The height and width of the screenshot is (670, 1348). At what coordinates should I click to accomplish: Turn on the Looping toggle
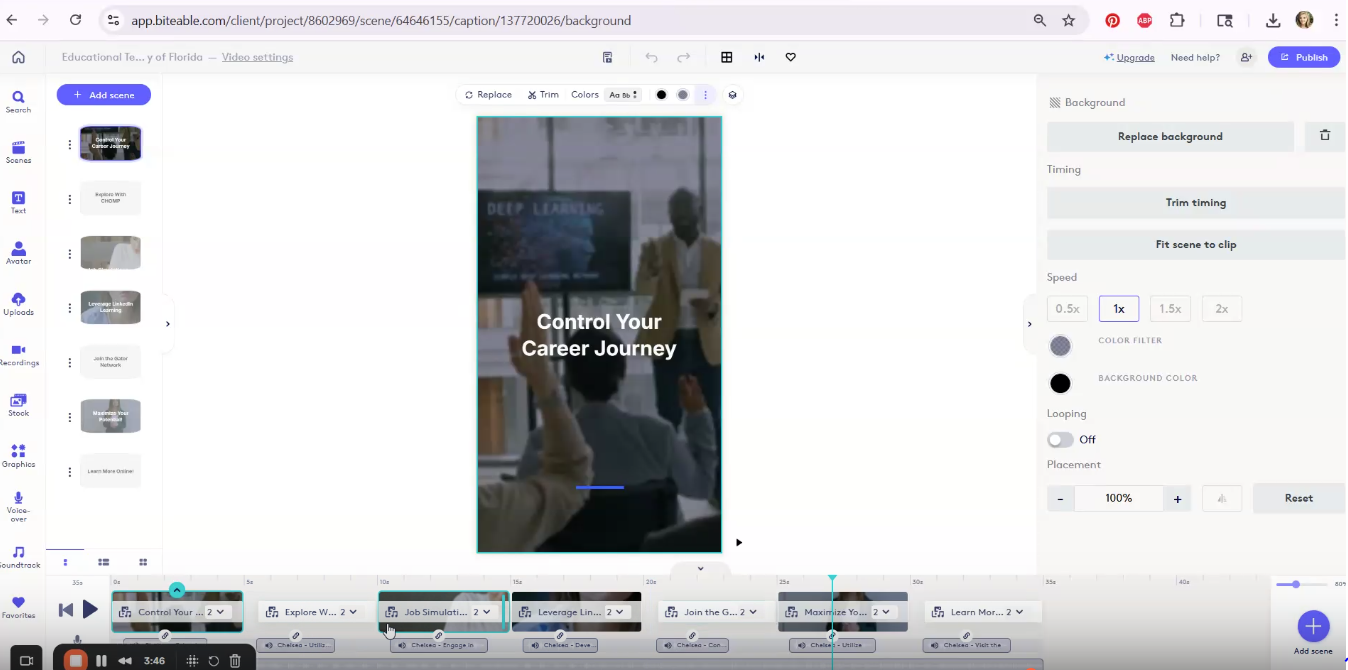pos(1058,439)
